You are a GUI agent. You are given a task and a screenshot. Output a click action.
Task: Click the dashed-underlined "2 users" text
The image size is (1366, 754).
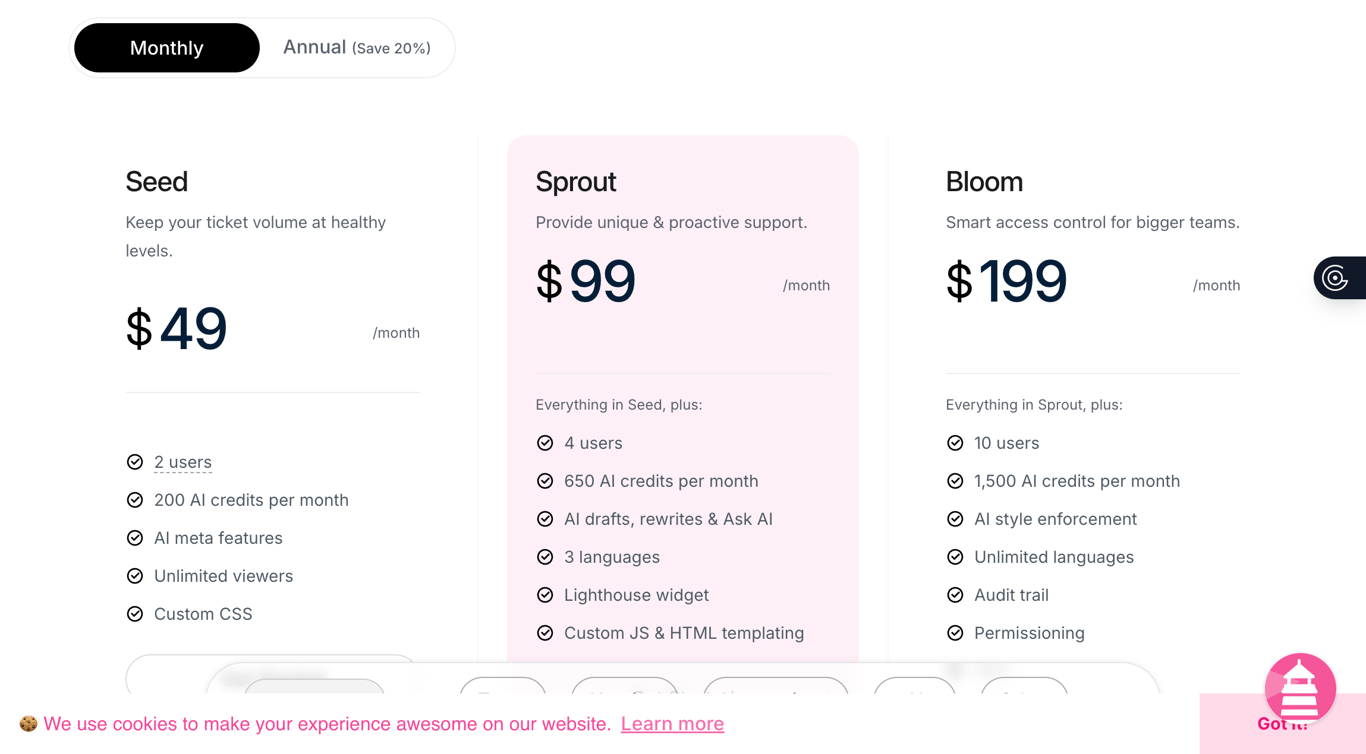(x=183, y=461)
